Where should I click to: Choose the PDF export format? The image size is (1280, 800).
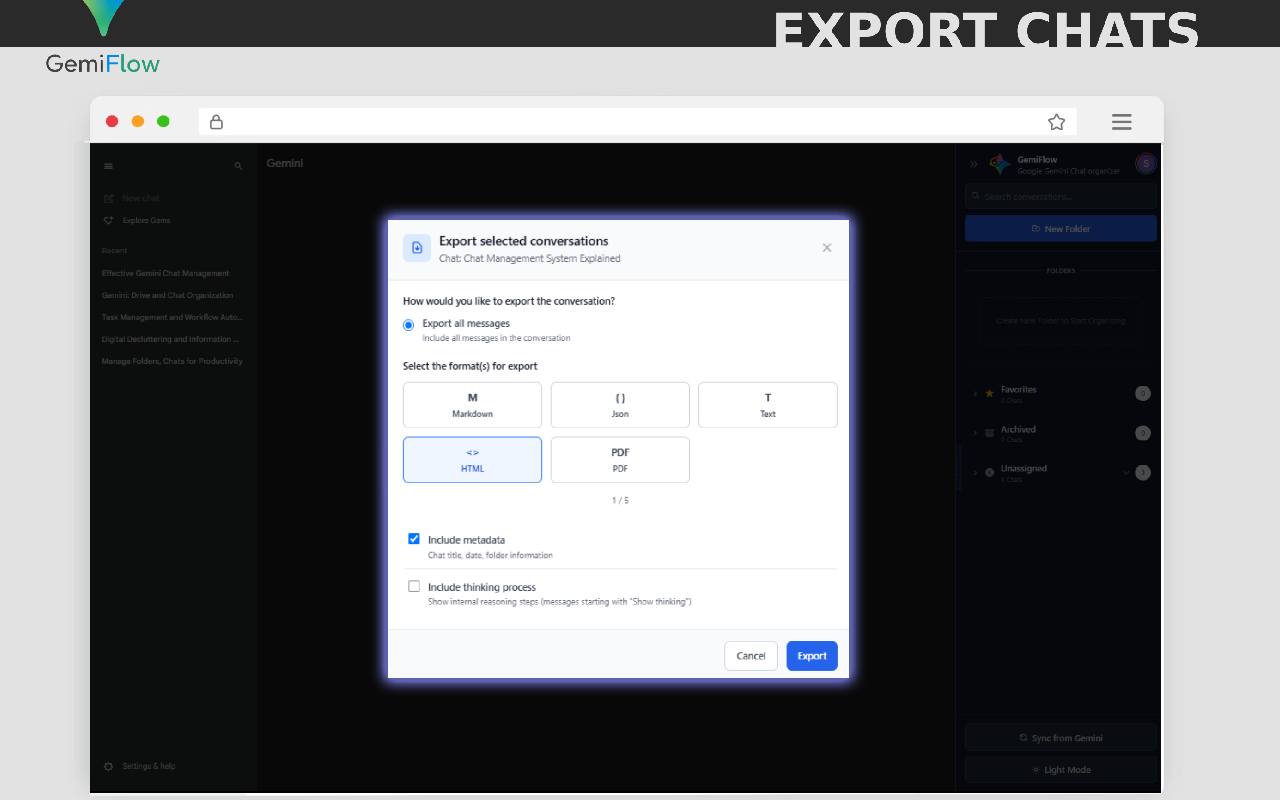point(620,460)
